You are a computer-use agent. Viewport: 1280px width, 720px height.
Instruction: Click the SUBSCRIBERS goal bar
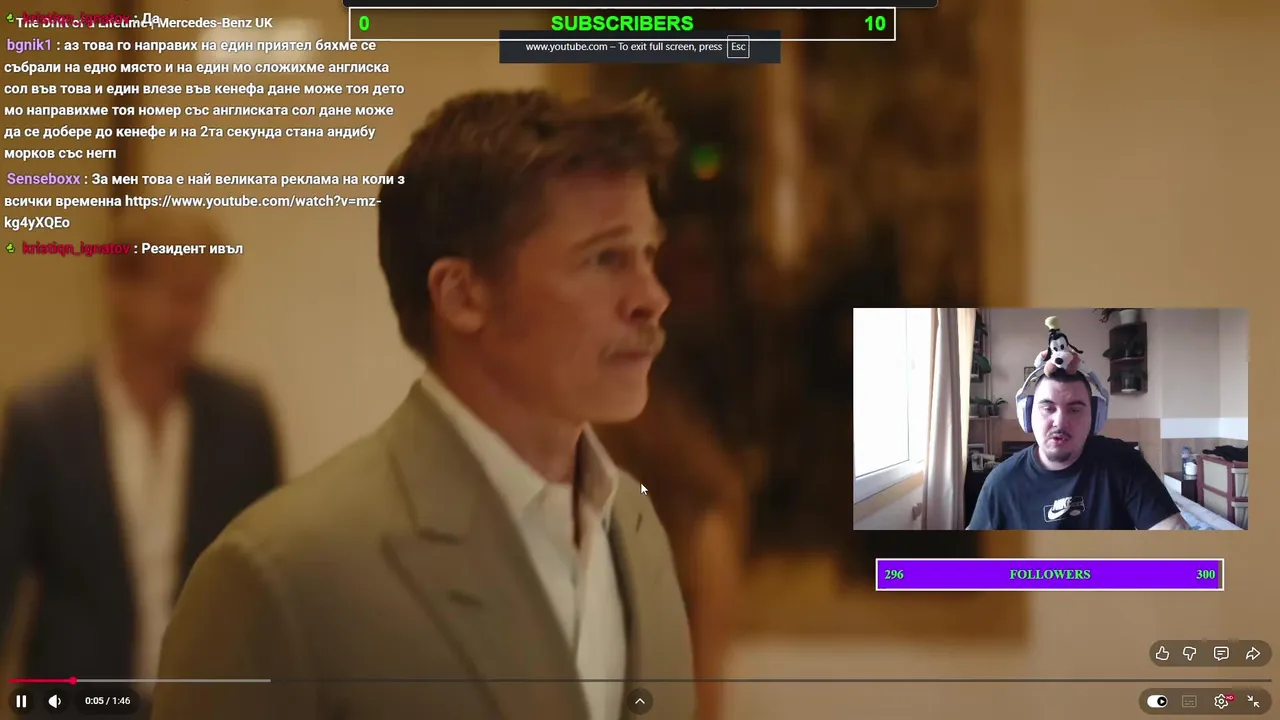pos(622,23)
